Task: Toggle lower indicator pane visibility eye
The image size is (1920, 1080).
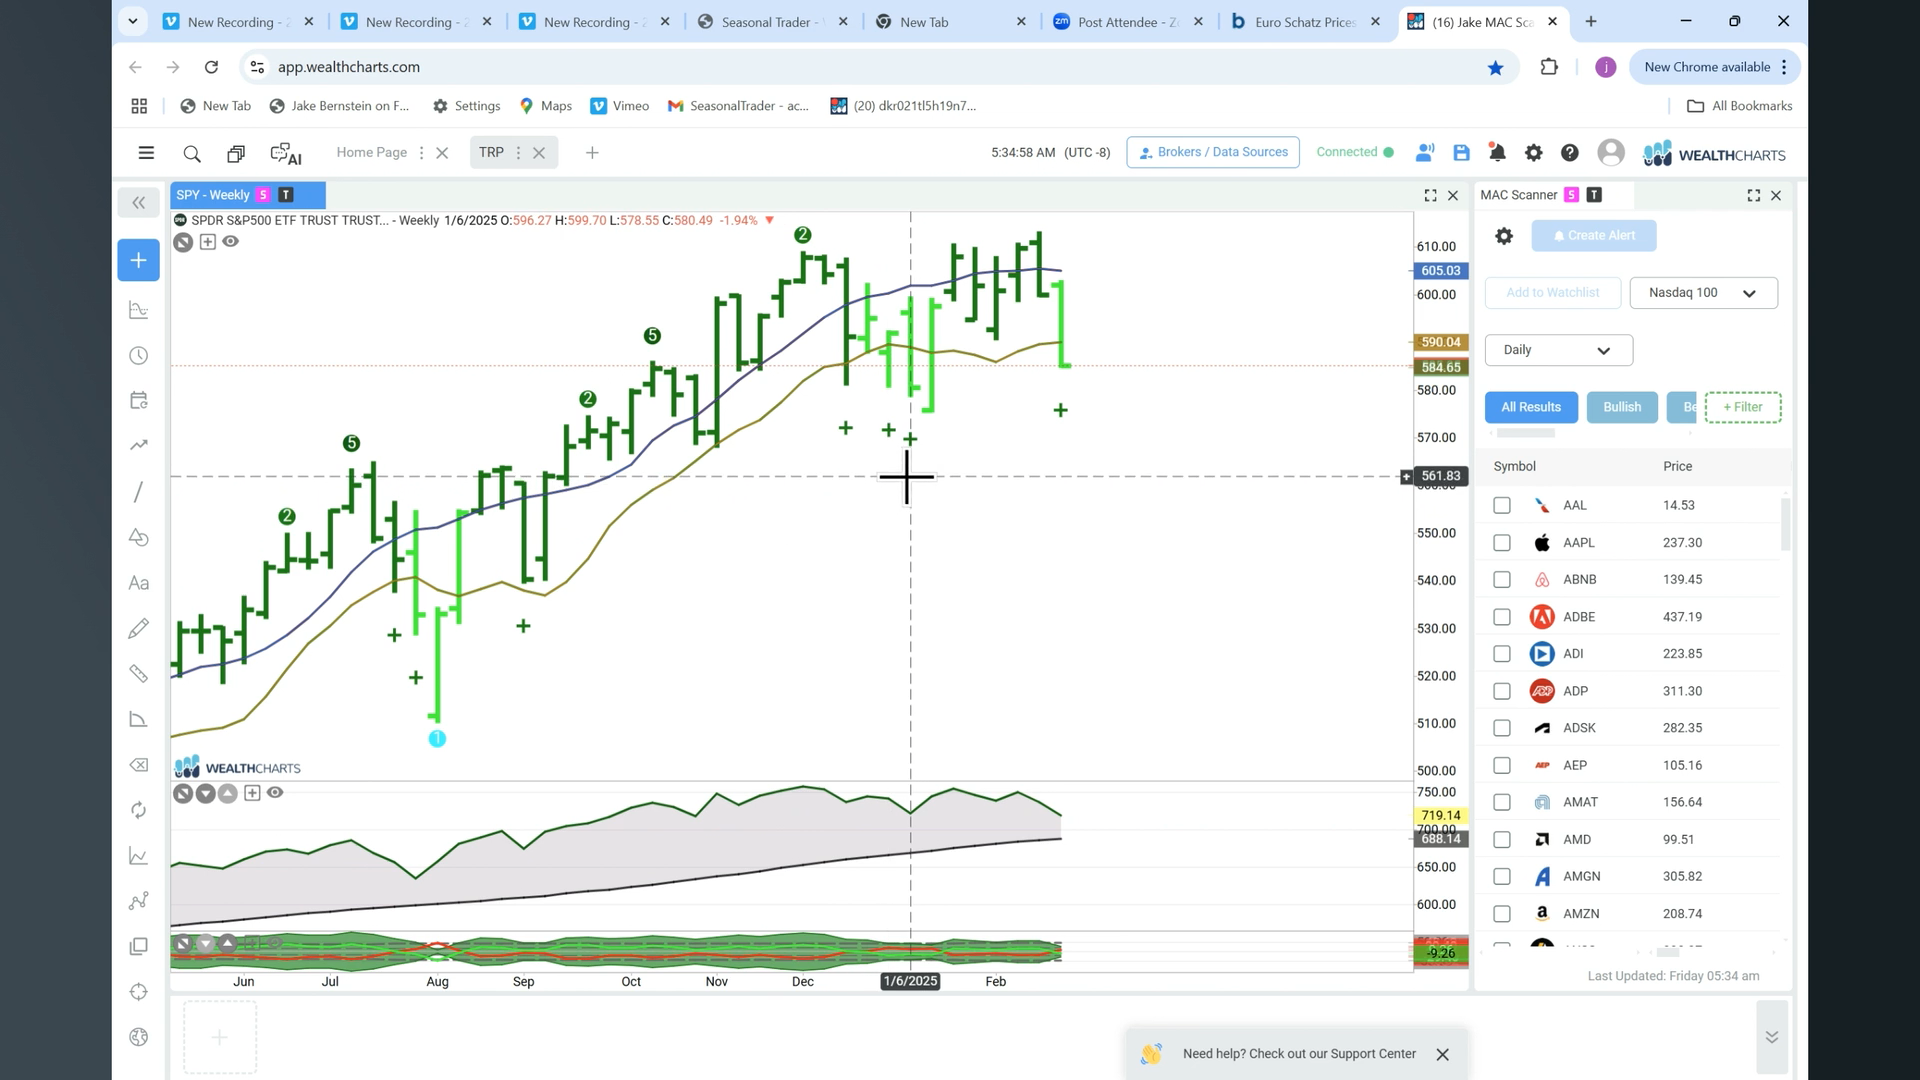Action: click(x=275, y=793)
